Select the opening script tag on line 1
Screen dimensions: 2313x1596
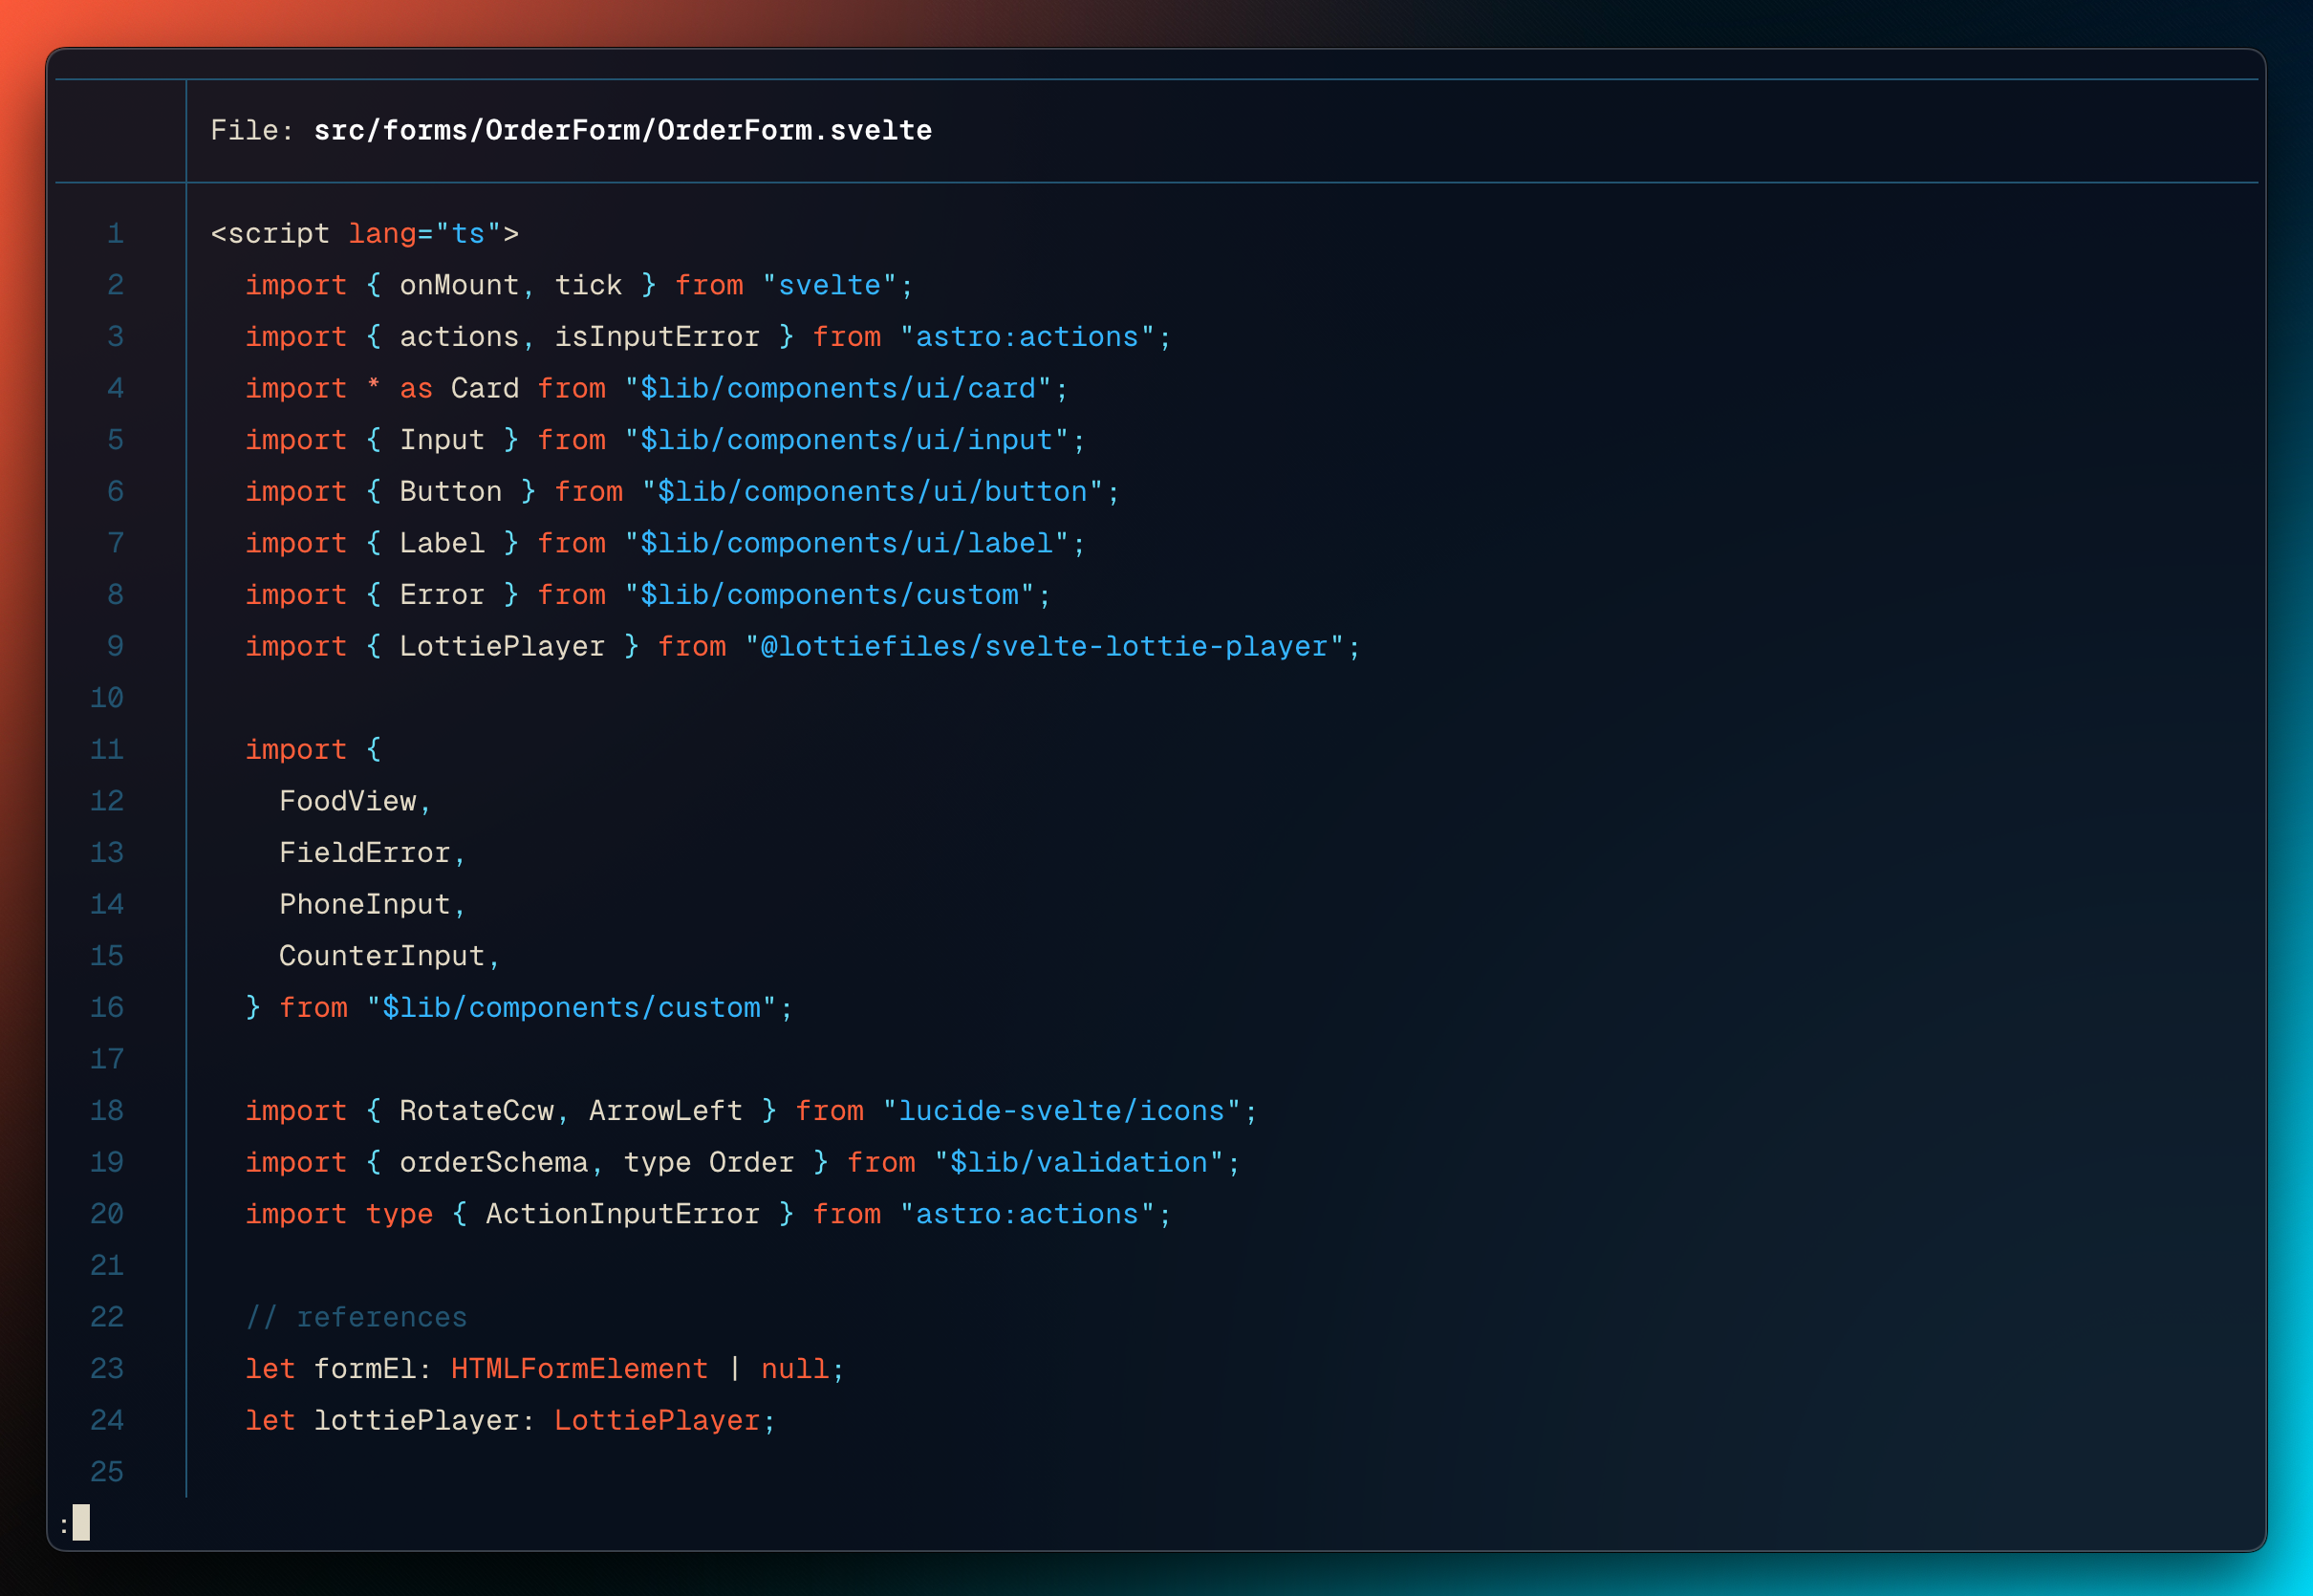pos(365,234)
